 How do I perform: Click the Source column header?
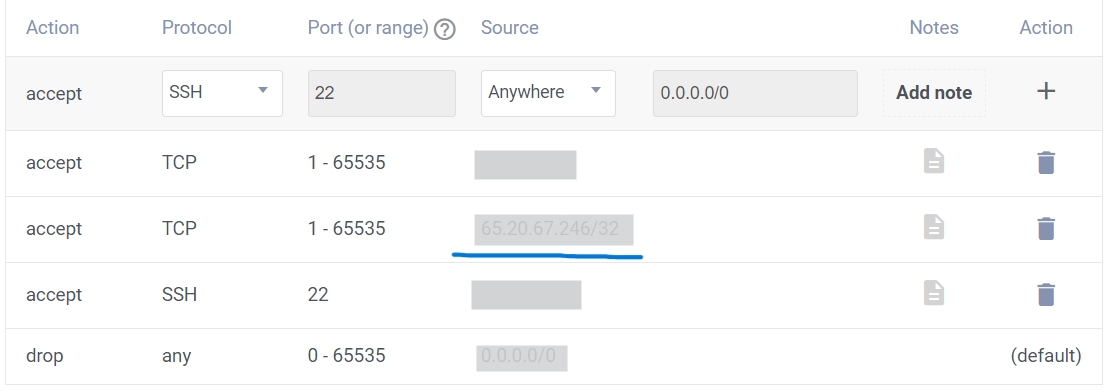click(509, 27)
